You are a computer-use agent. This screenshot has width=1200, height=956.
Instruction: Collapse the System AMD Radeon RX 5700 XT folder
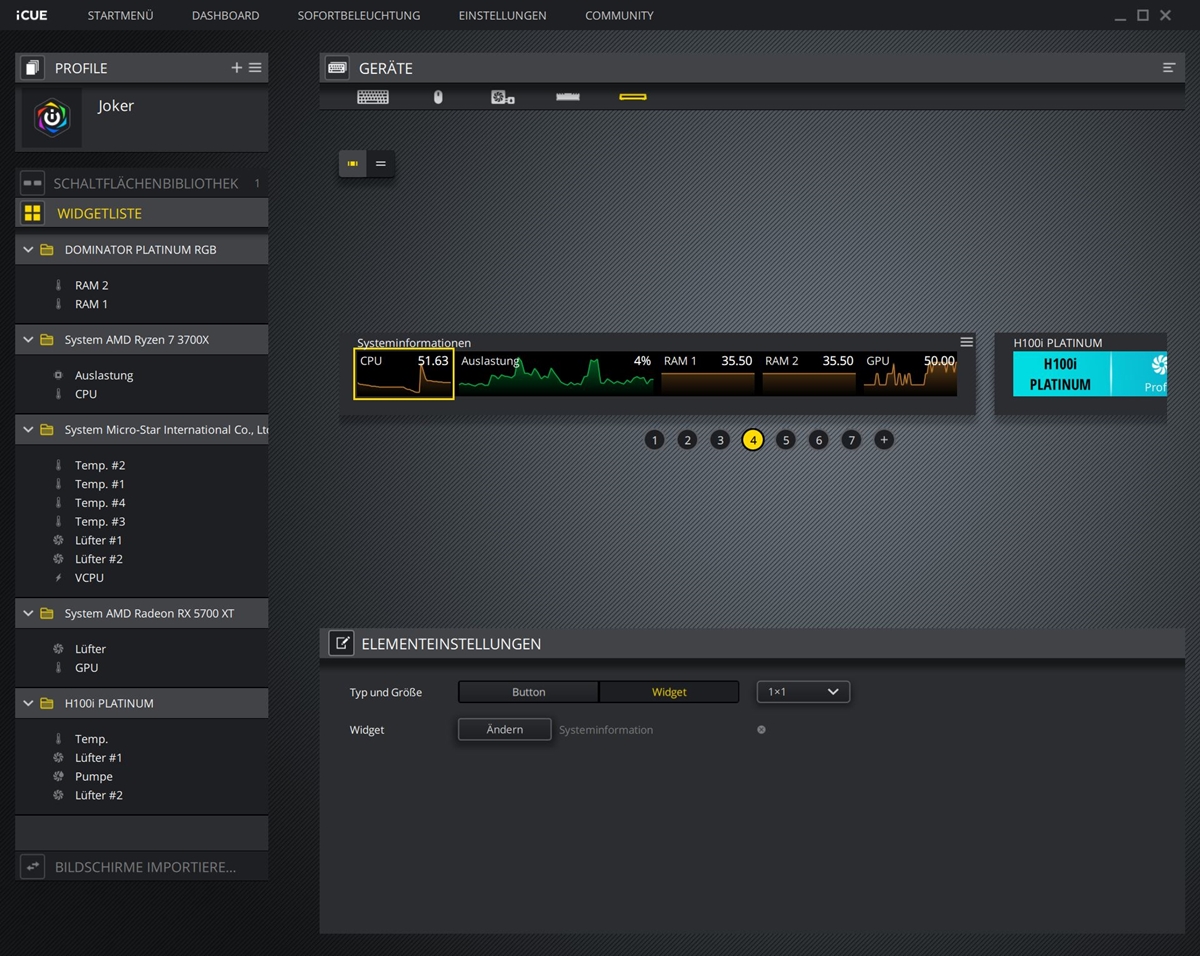(x=28, y=614)
